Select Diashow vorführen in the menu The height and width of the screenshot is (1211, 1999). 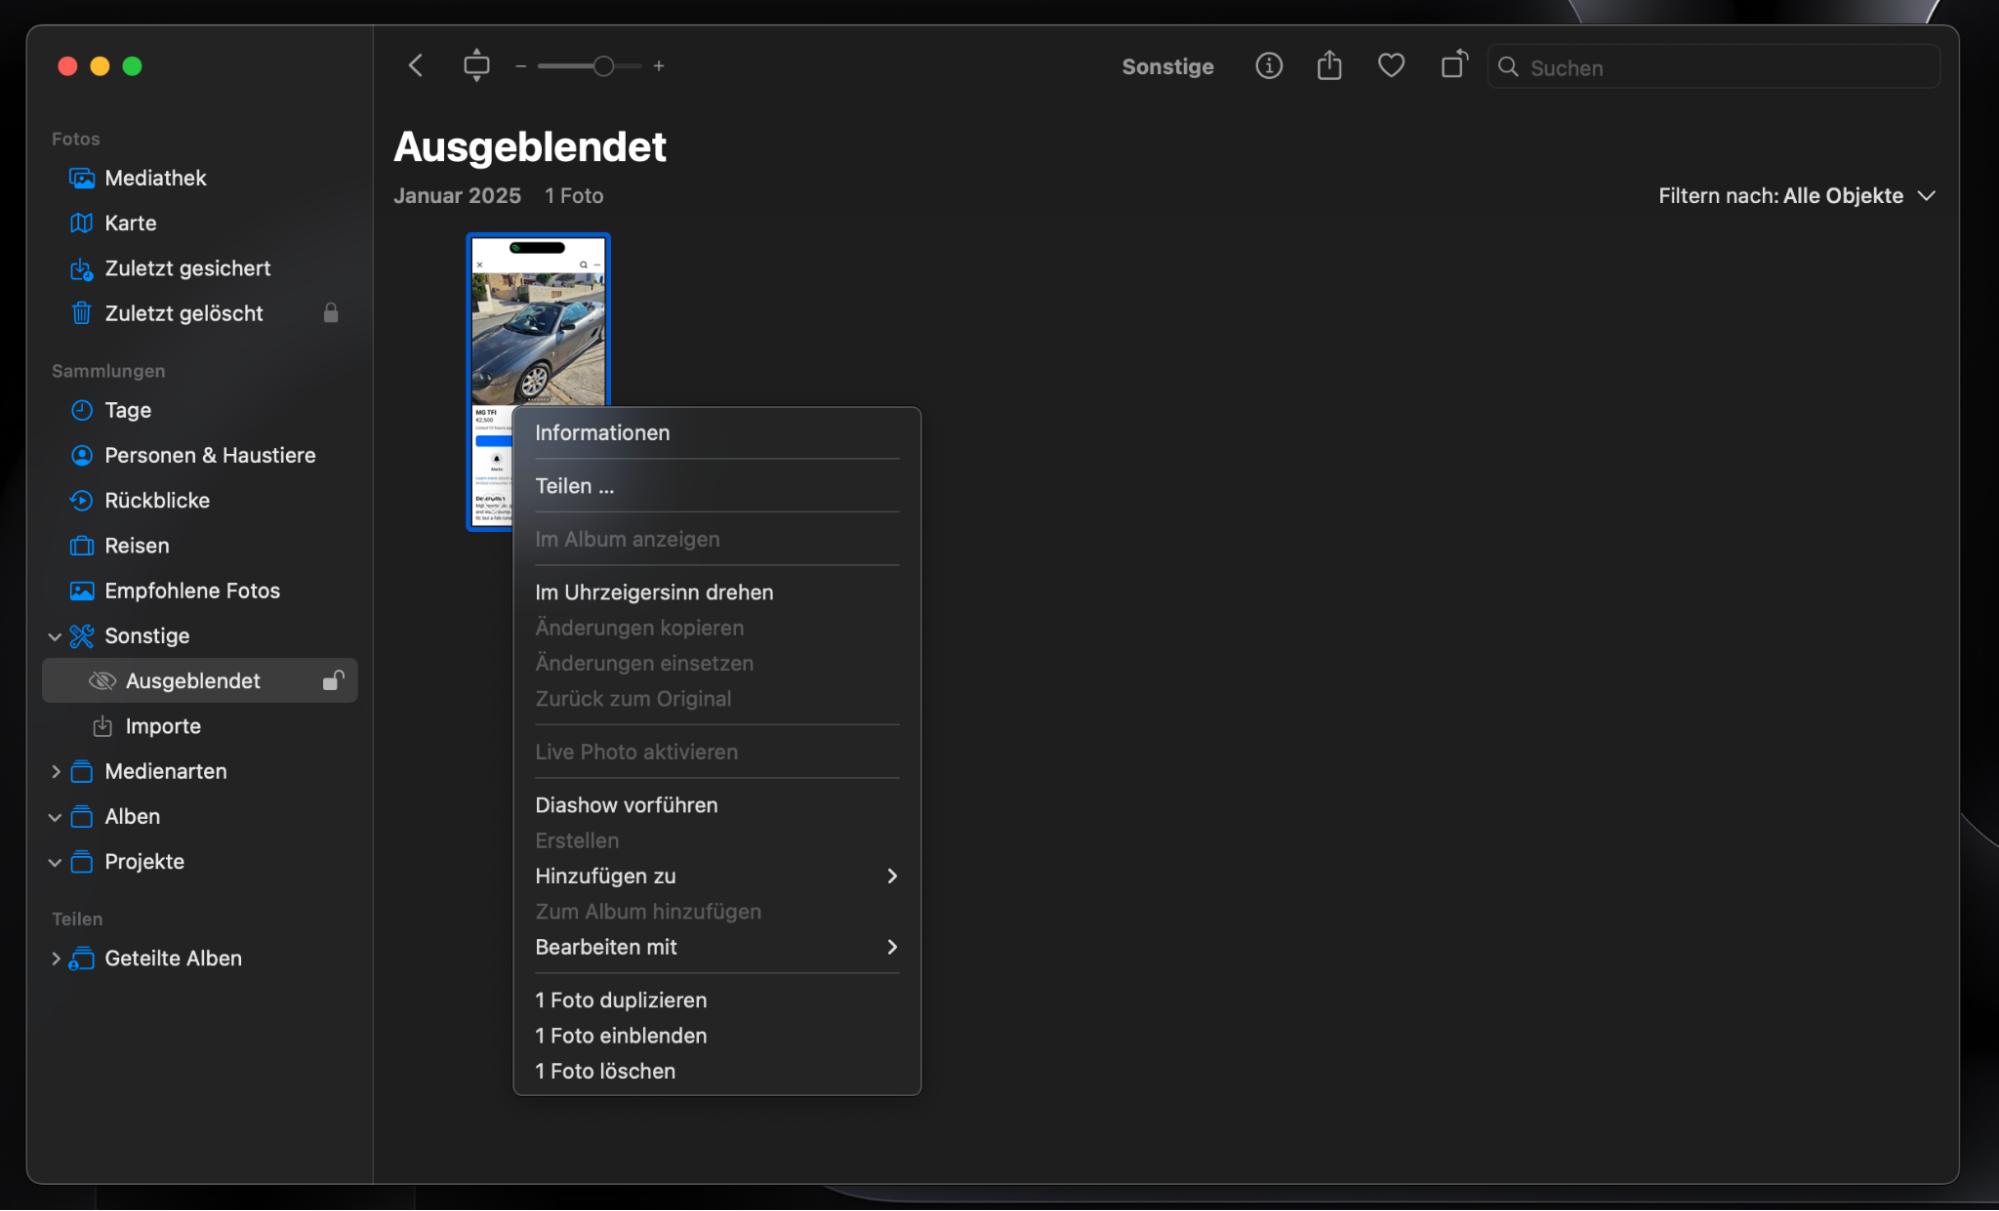click(626, 805)
